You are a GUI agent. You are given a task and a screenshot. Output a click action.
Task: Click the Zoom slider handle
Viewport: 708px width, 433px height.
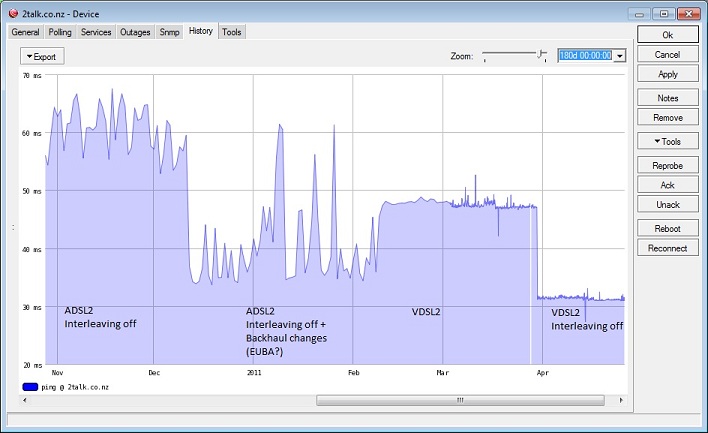pyautogui.click(x=542, y=55)
